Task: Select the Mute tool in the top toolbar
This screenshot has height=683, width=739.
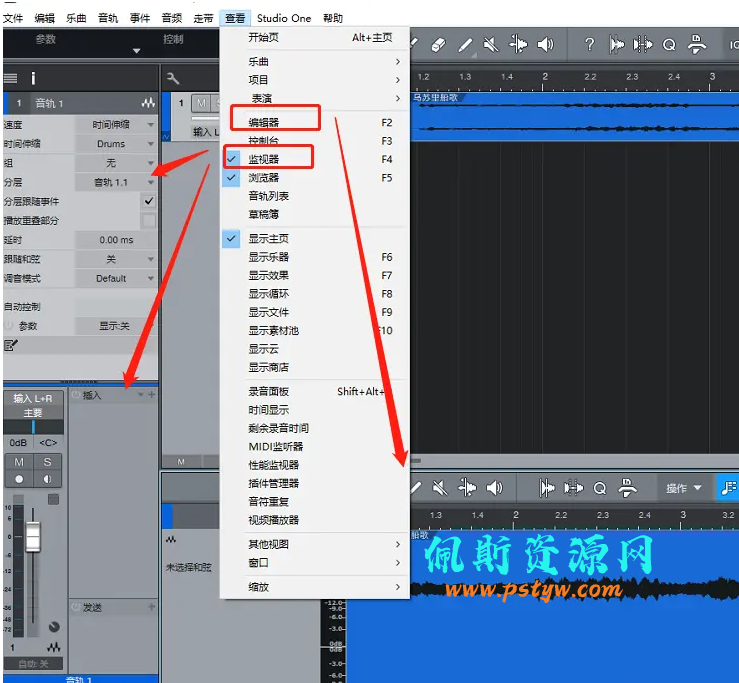Action: pyautogui.click(x=491, y=45)
